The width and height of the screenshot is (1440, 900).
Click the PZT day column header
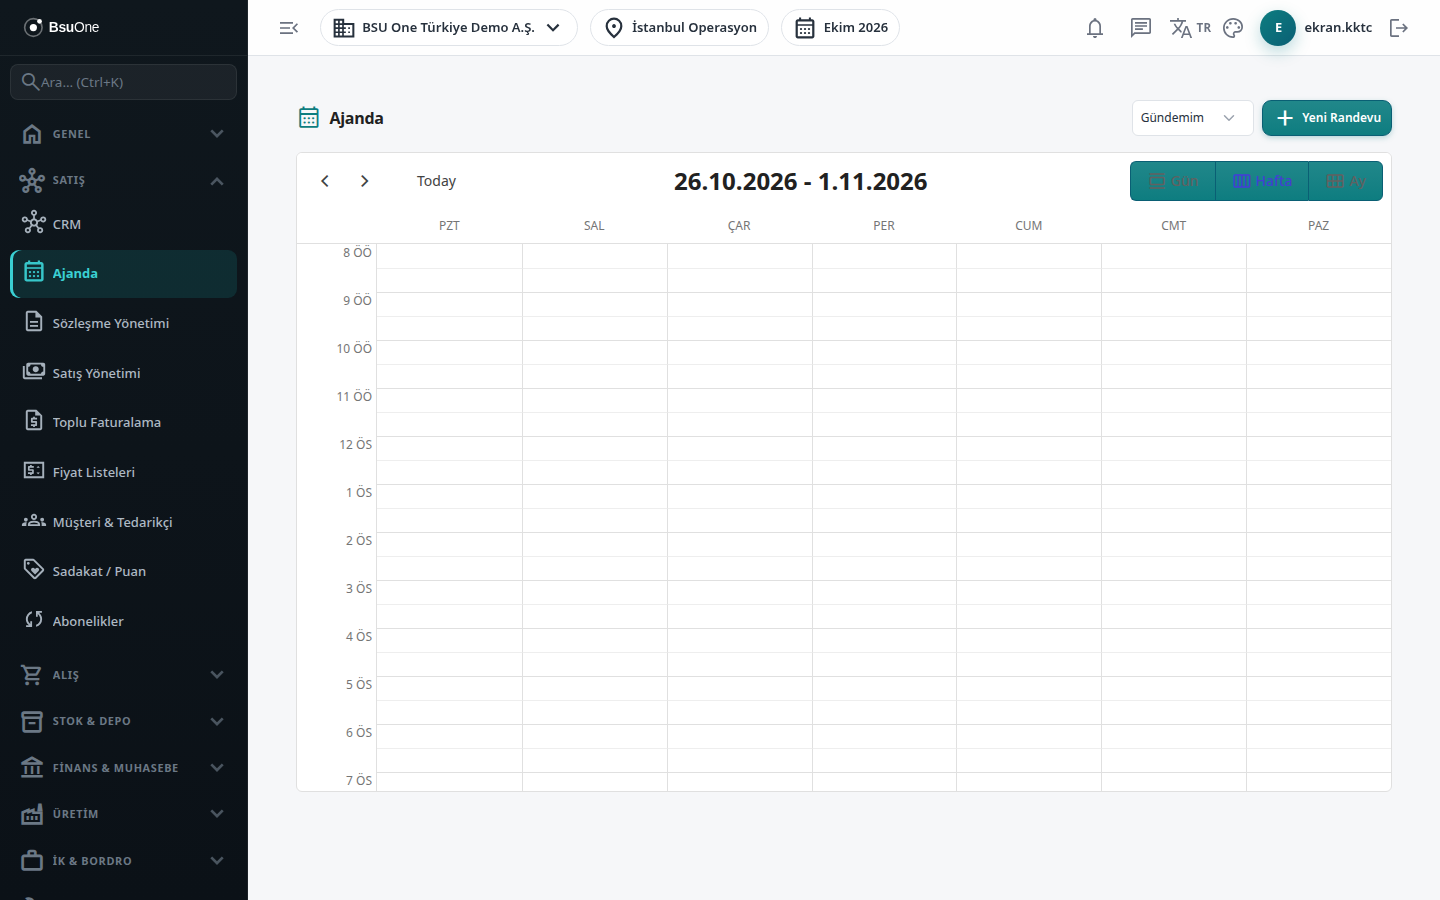(449, 226)
